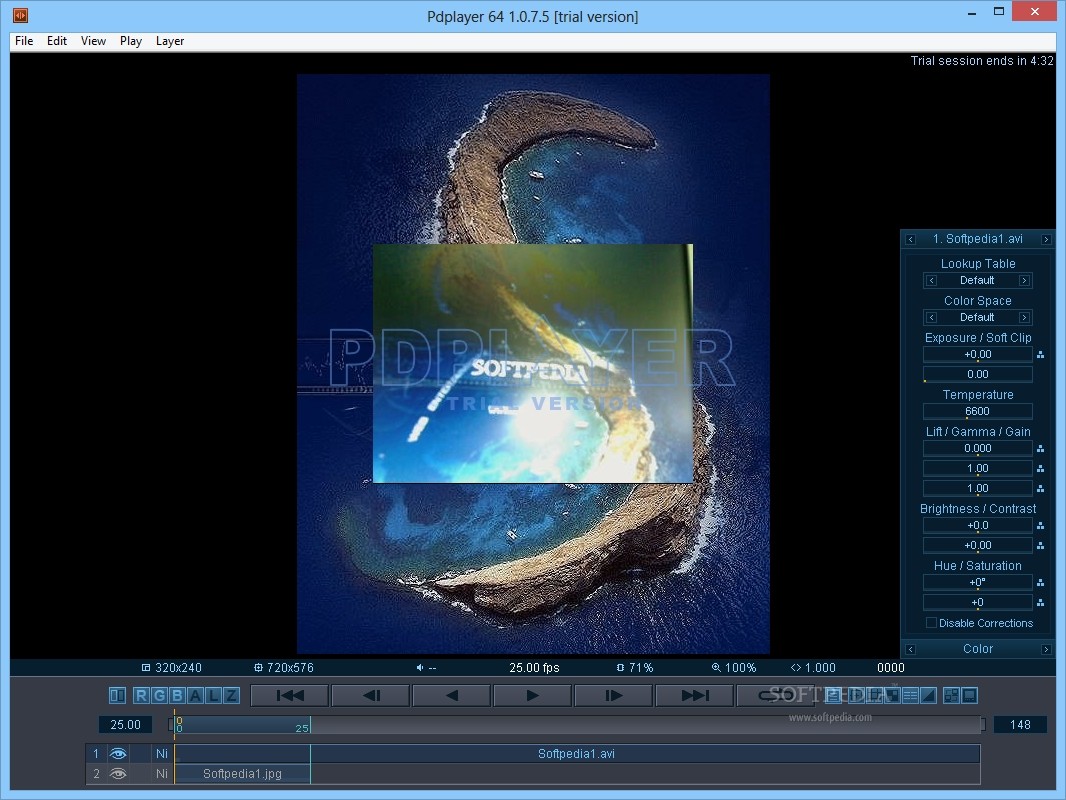Click the 25.00 fps status readout
This screenshot has width=1066, height=800.
(x=534, y=667)
